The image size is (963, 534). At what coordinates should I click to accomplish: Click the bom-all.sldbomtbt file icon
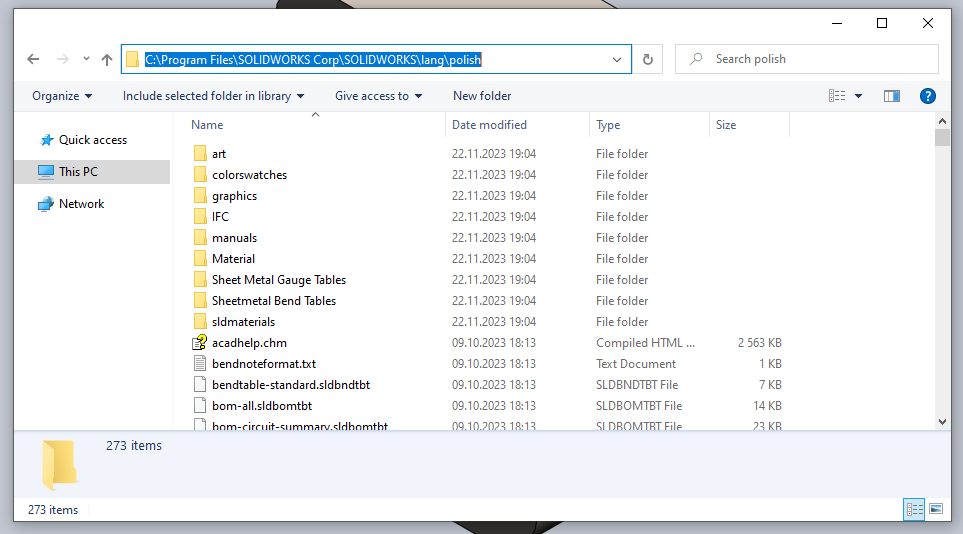[x=200, y=406]
